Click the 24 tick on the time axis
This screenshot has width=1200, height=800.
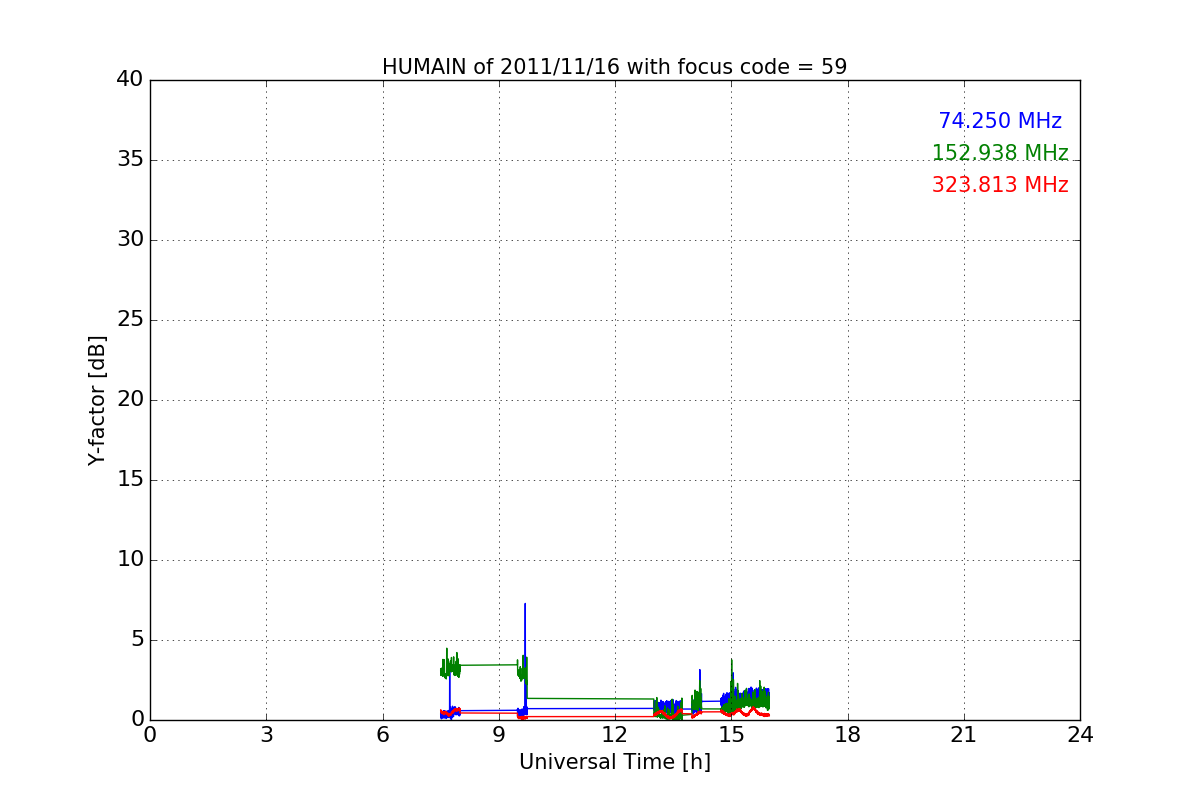point(1080,735)
